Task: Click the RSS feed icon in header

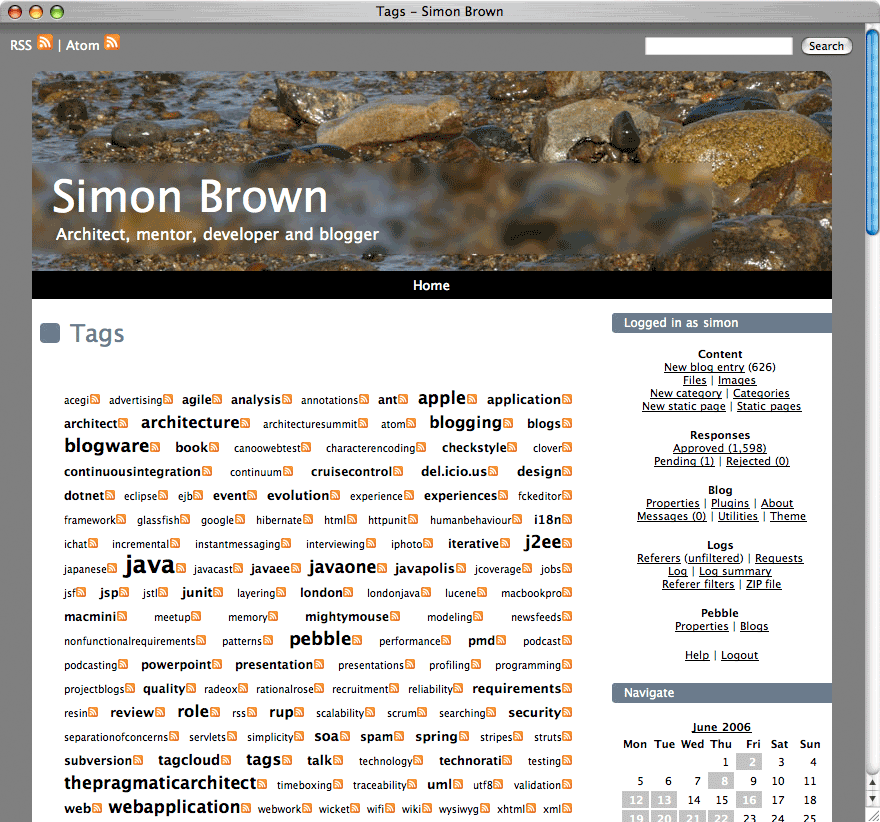Action: 45,42
